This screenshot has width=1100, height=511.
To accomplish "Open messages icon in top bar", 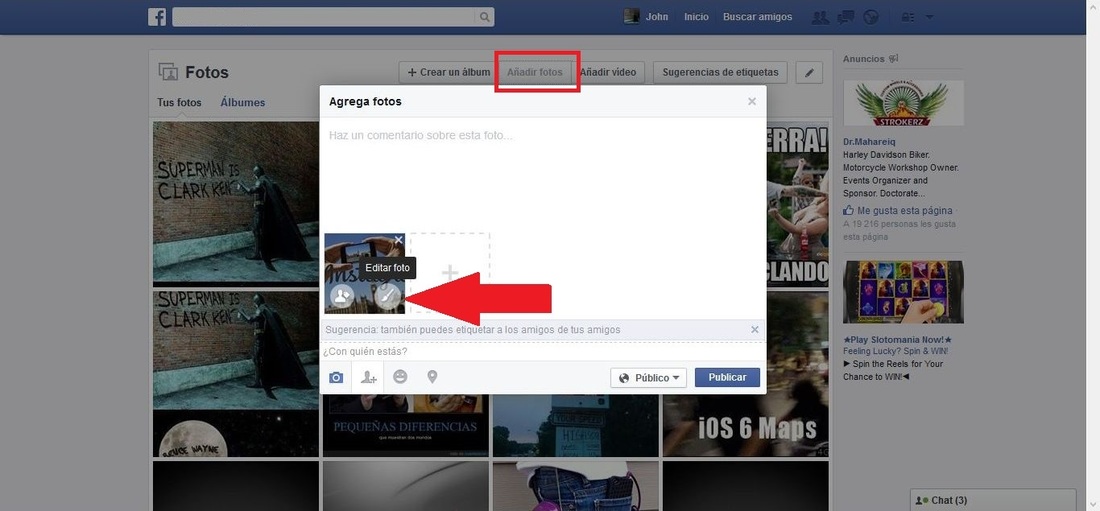I will click(847, 18).
